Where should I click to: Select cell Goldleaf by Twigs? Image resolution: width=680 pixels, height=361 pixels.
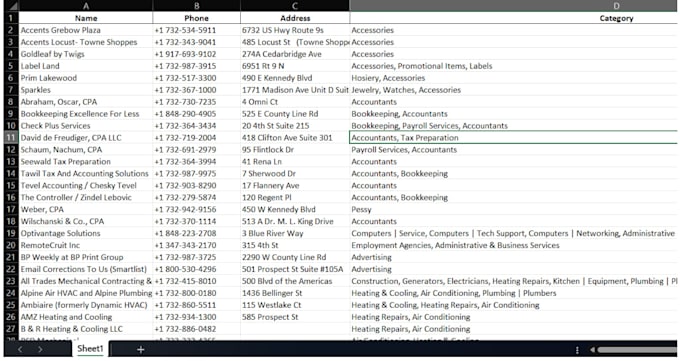pos(86,54)
